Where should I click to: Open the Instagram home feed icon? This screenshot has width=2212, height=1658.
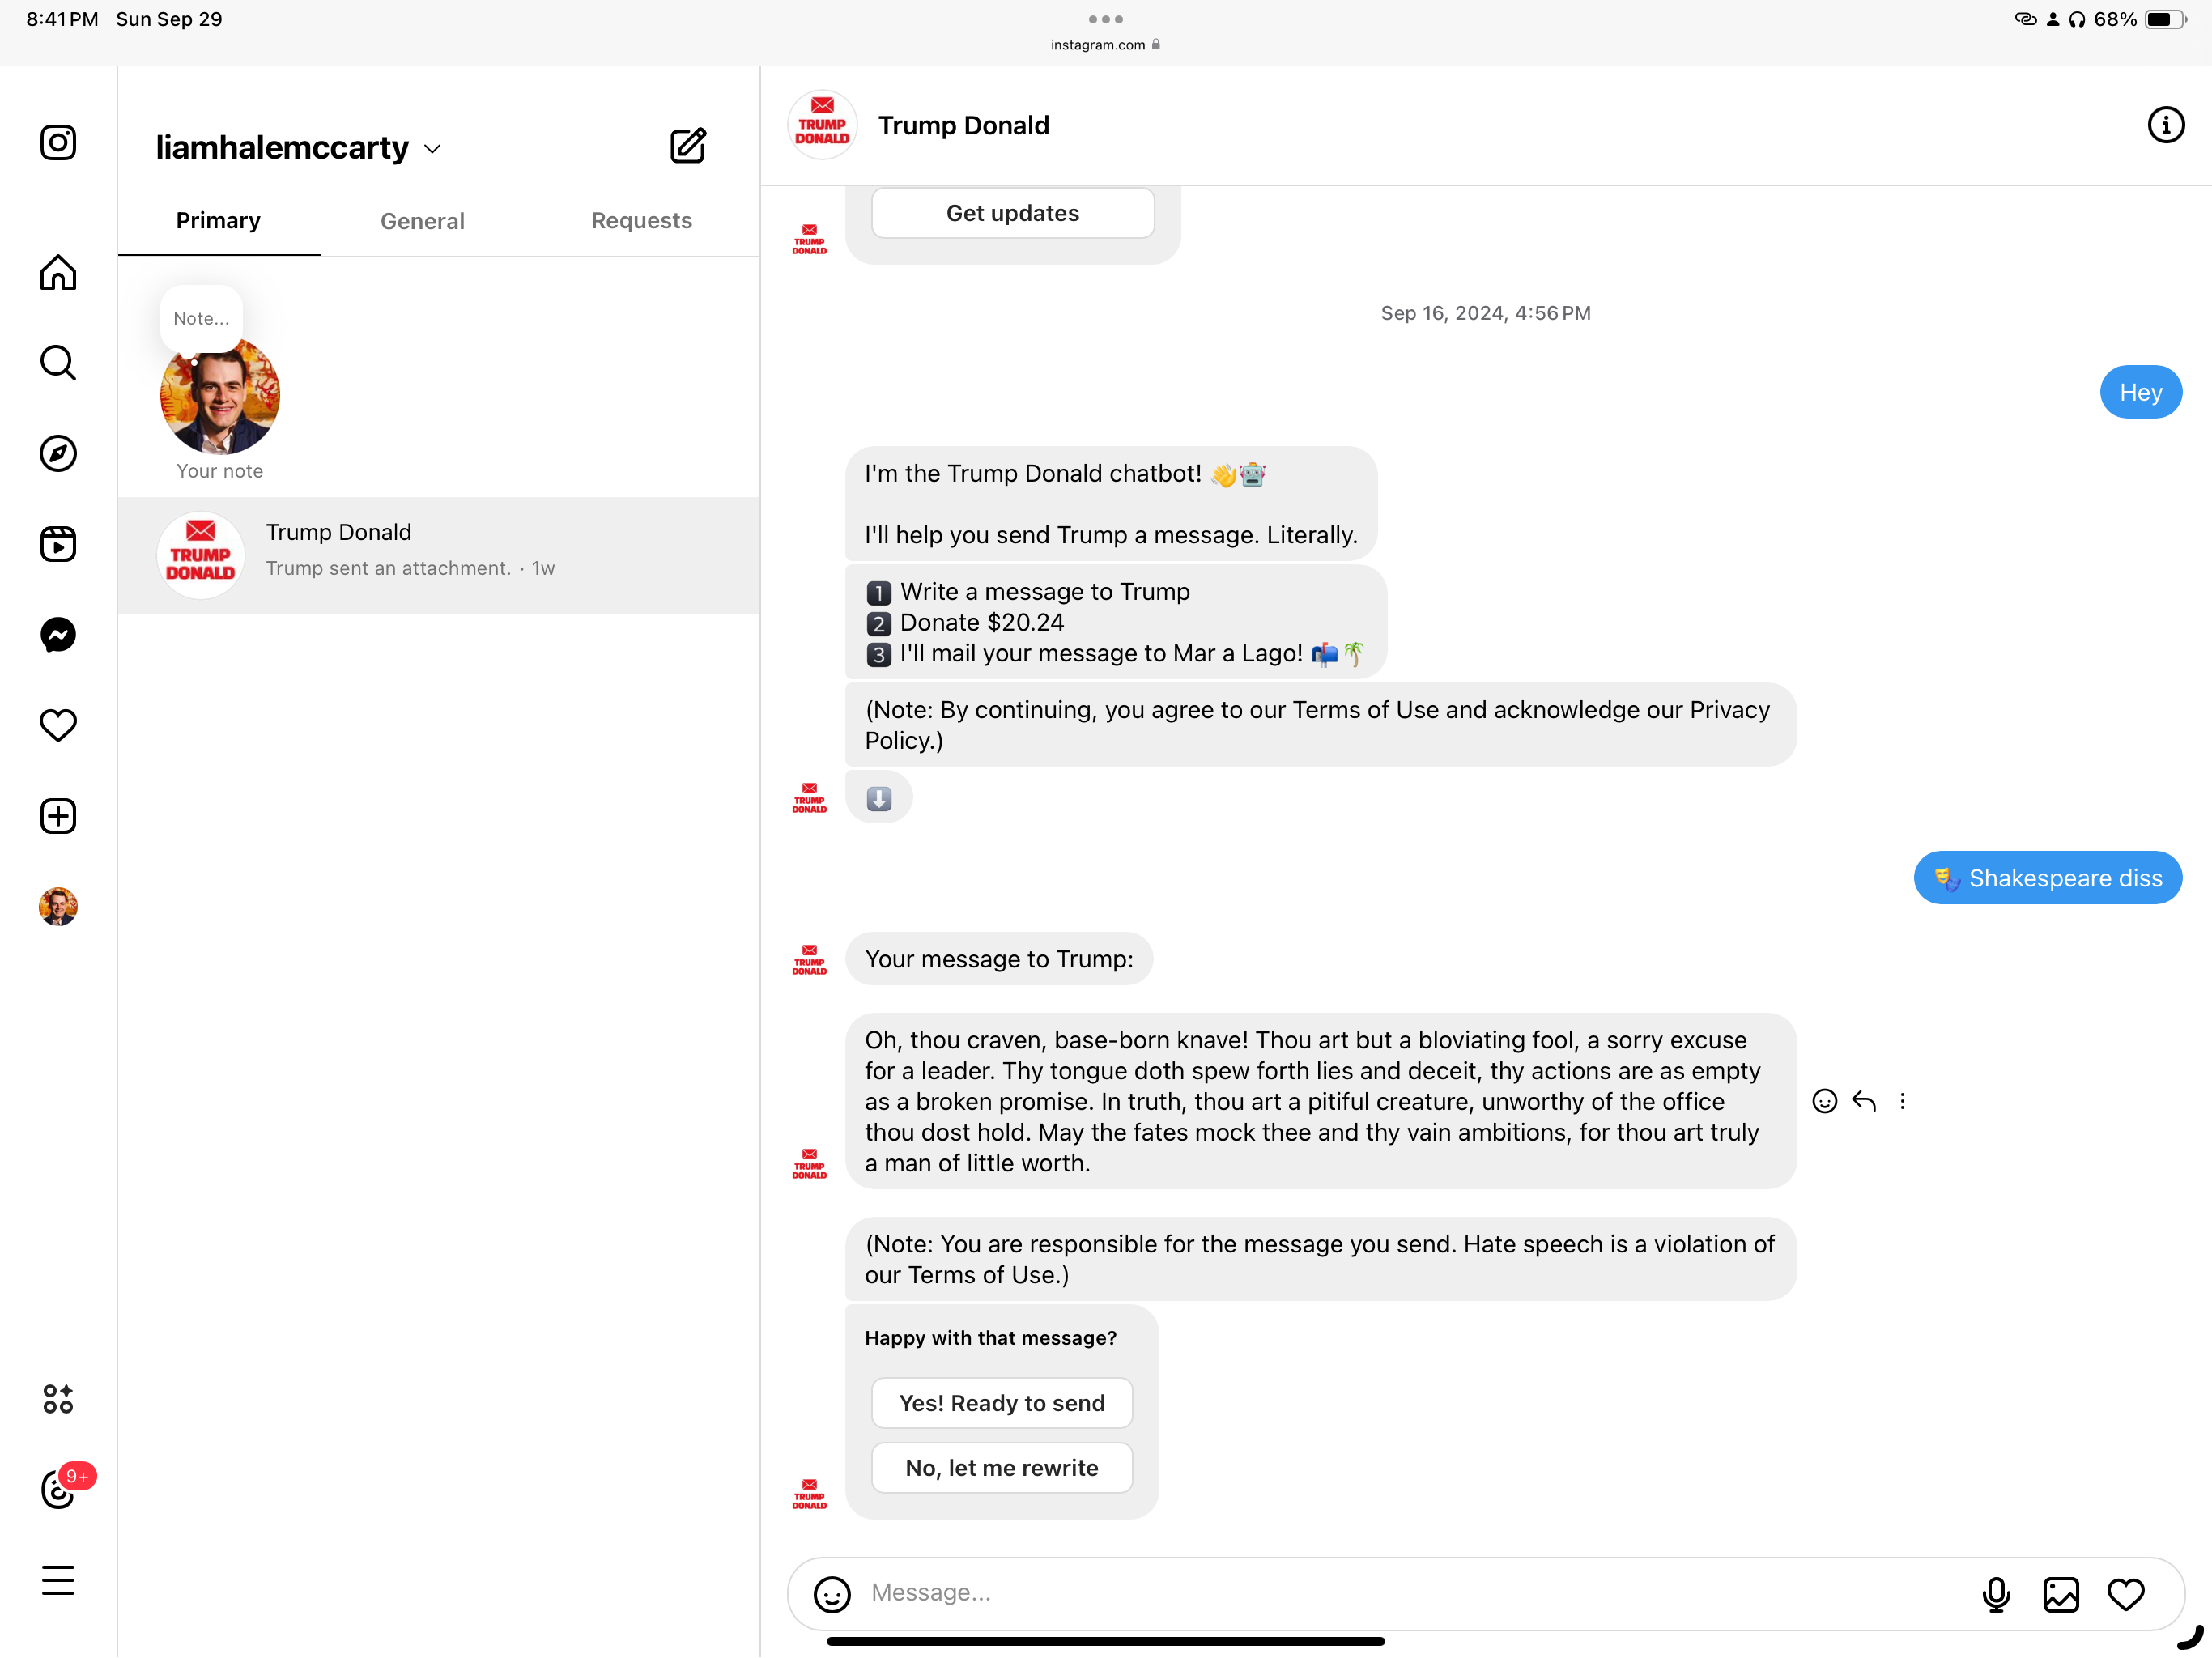point(58,272)
